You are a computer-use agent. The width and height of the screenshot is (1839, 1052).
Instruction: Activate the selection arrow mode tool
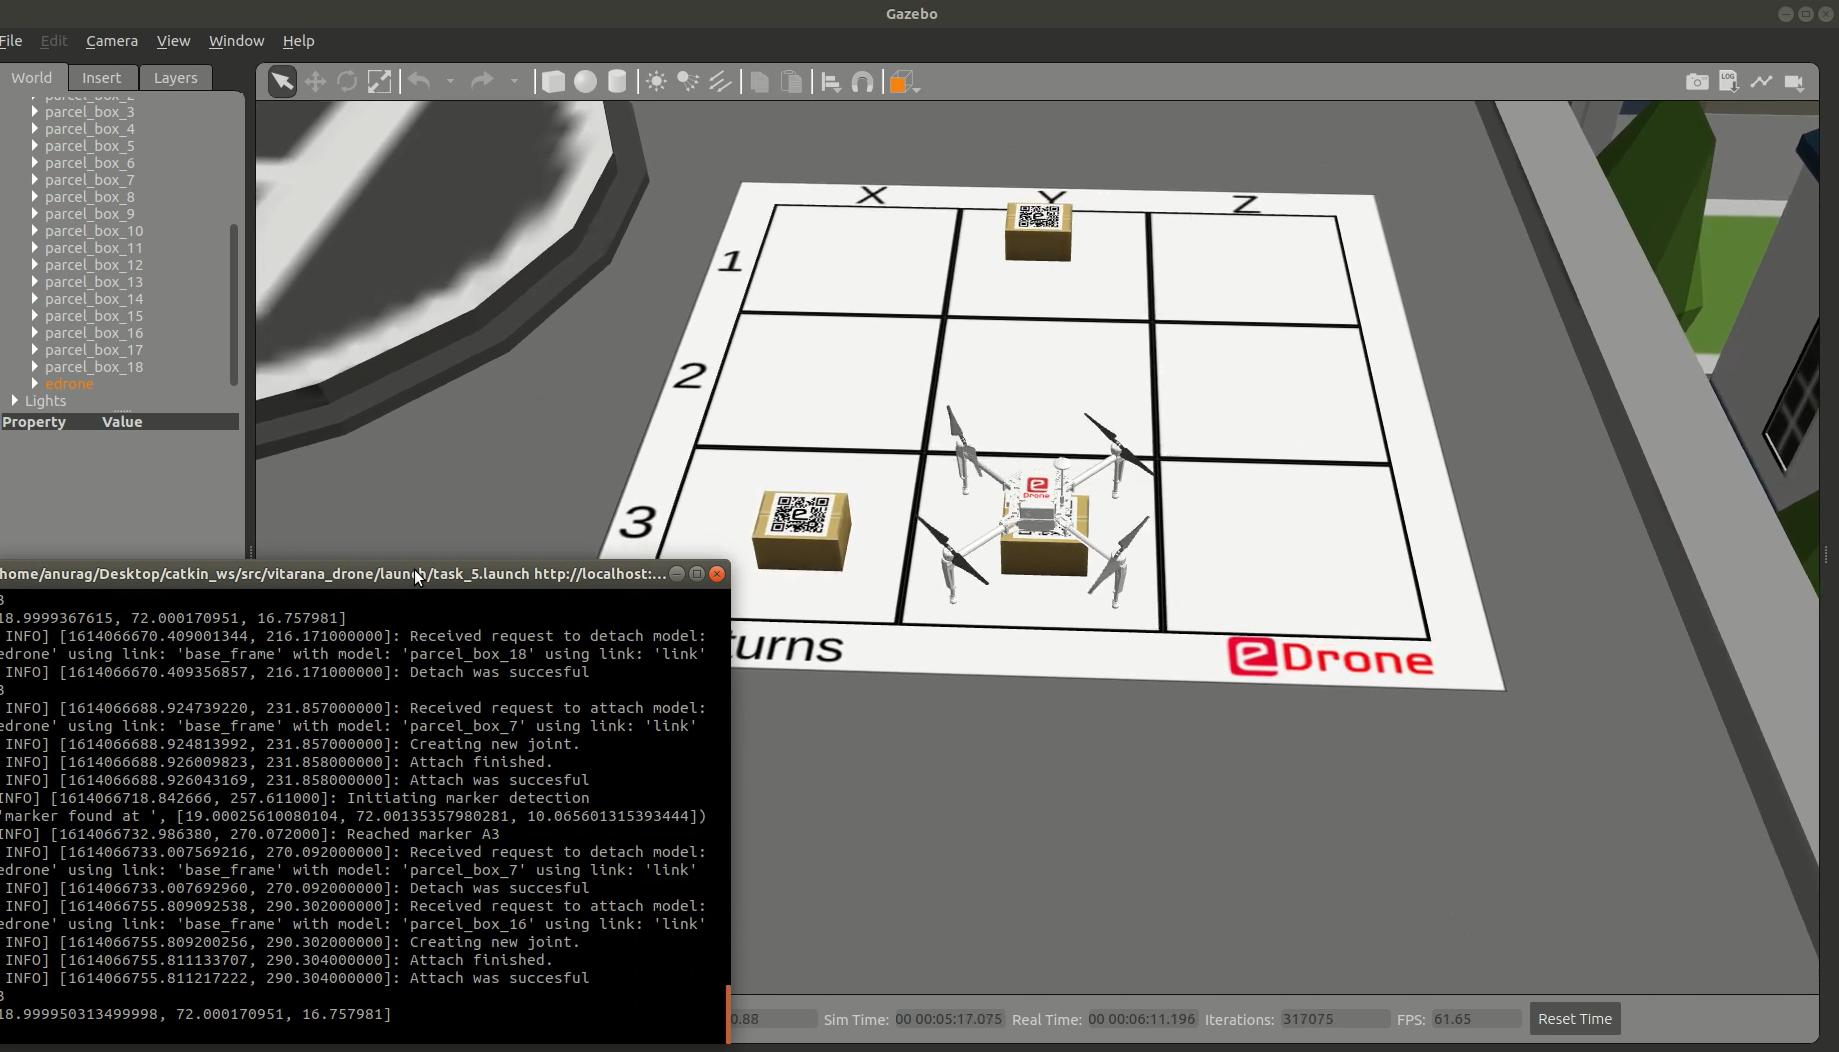click(282, 82)
